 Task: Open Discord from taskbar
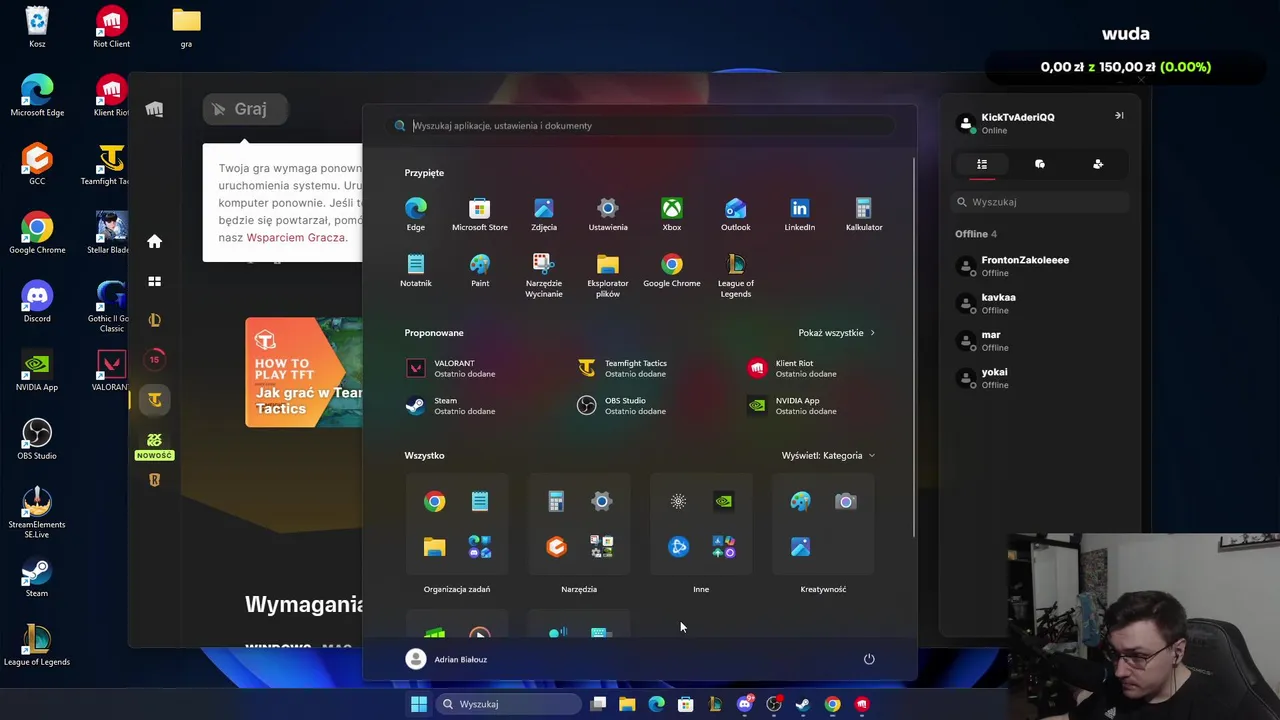tap(745, 704)
